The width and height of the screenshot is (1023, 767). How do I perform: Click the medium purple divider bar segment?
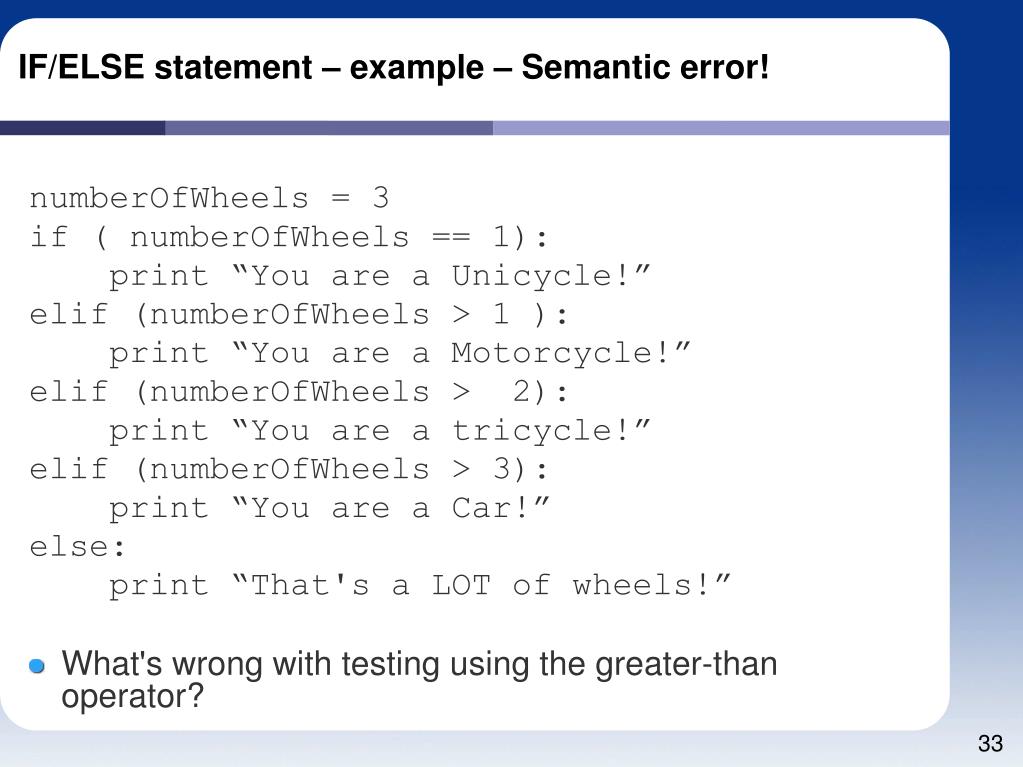pos(329,128)
